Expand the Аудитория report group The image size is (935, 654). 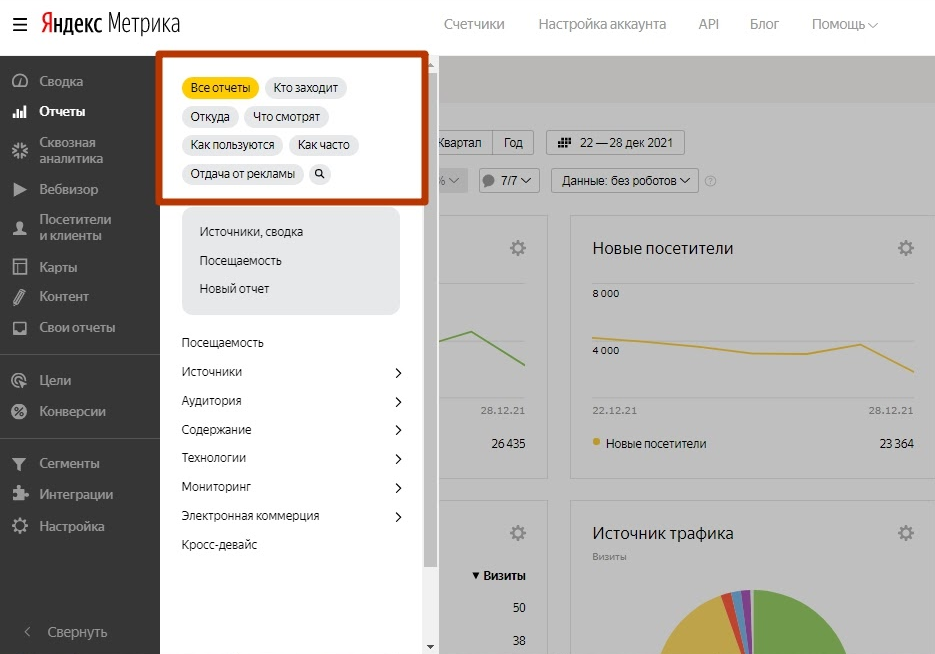click(x=292, y=401)
